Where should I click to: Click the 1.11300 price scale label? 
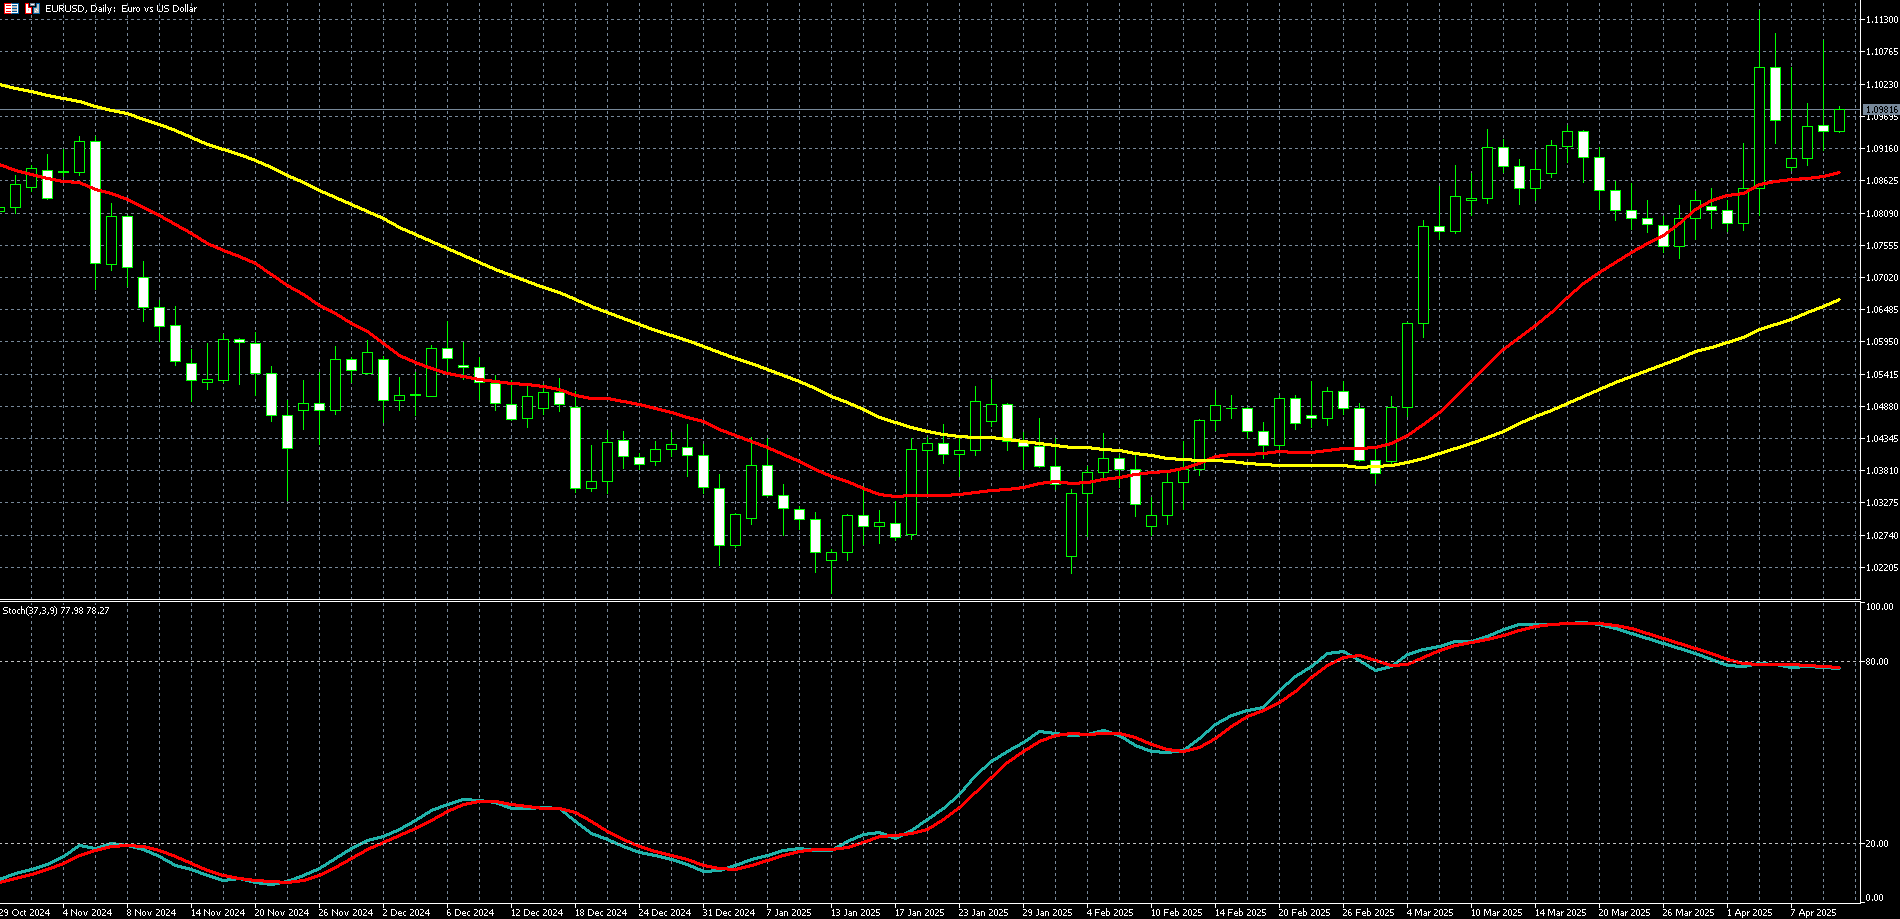(1881, 19)
